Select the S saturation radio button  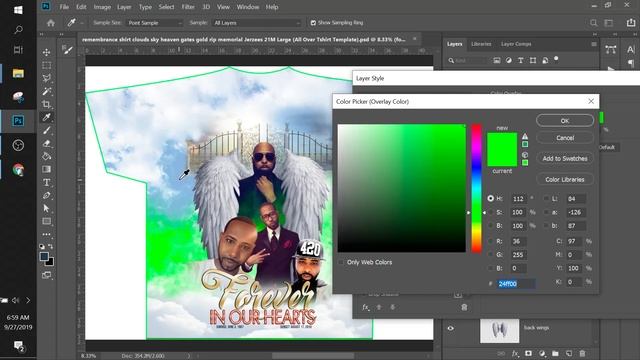[491, 212]
